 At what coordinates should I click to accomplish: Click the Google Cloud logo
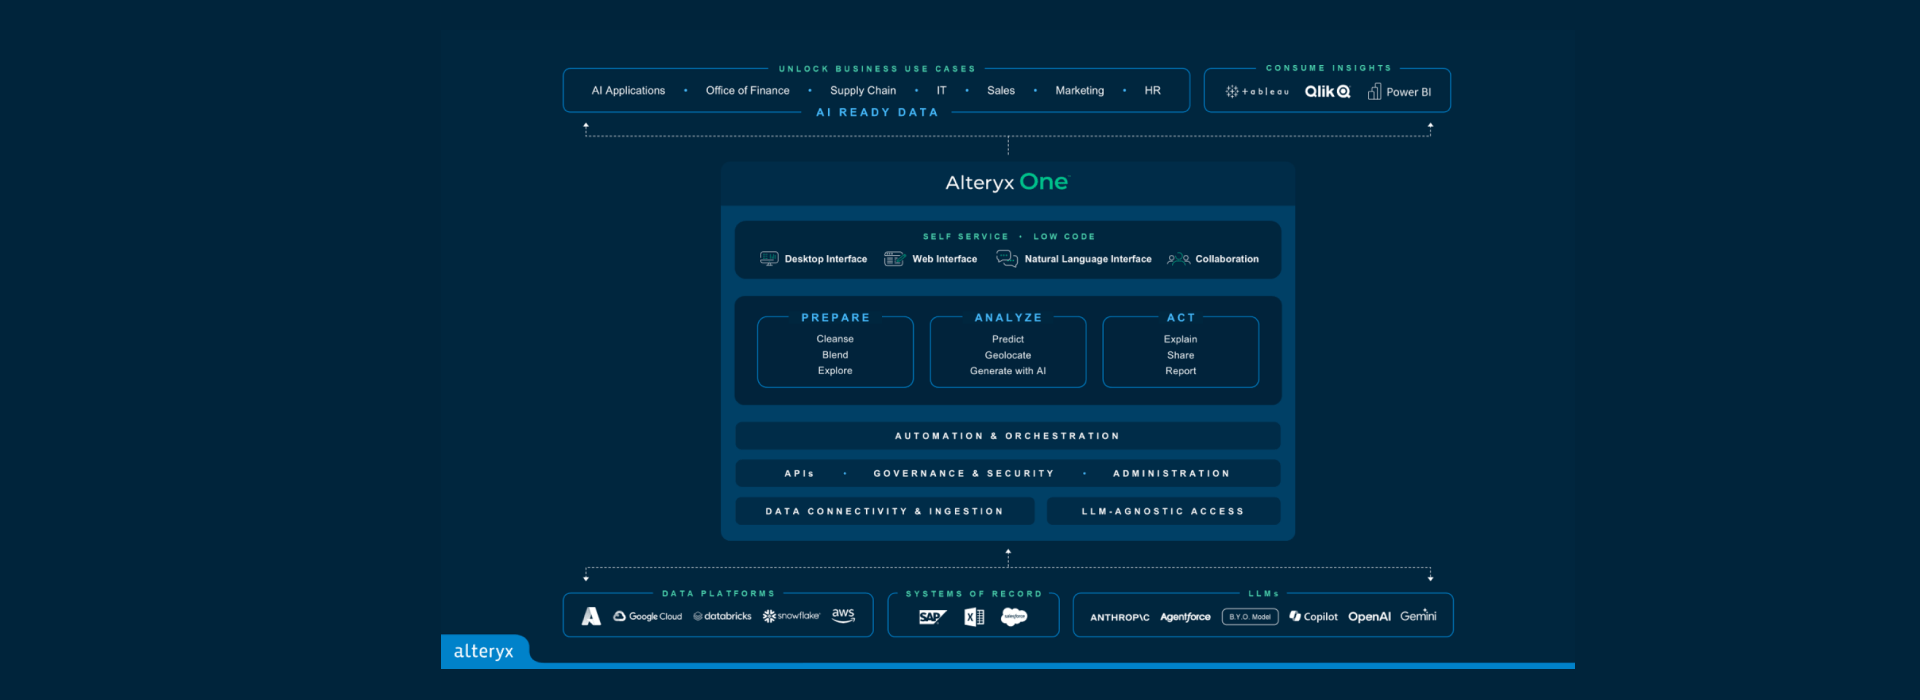648,616
